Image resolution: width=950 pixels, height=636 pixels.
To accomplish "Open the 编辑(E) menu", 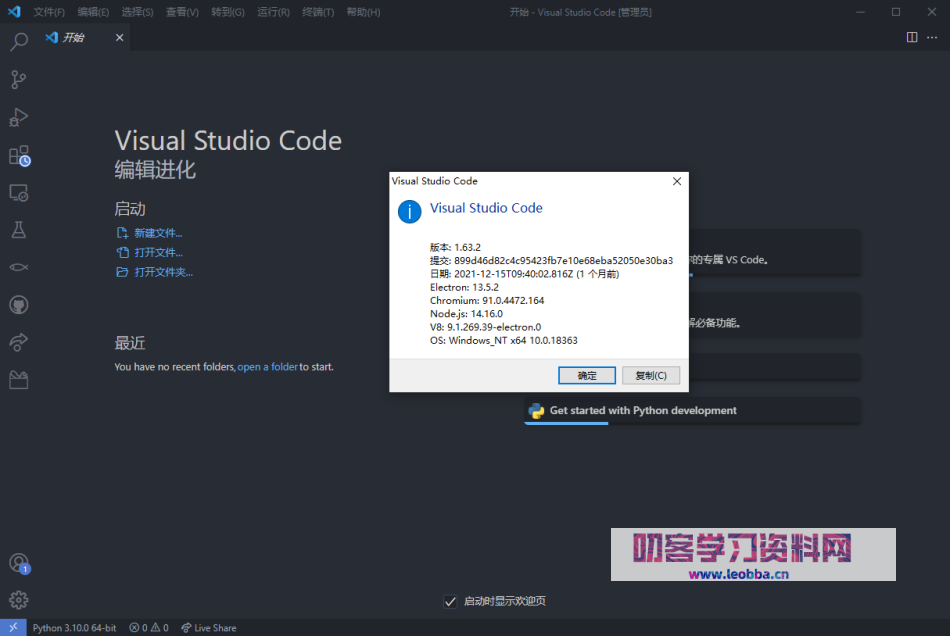I will [x=93, y=12].
